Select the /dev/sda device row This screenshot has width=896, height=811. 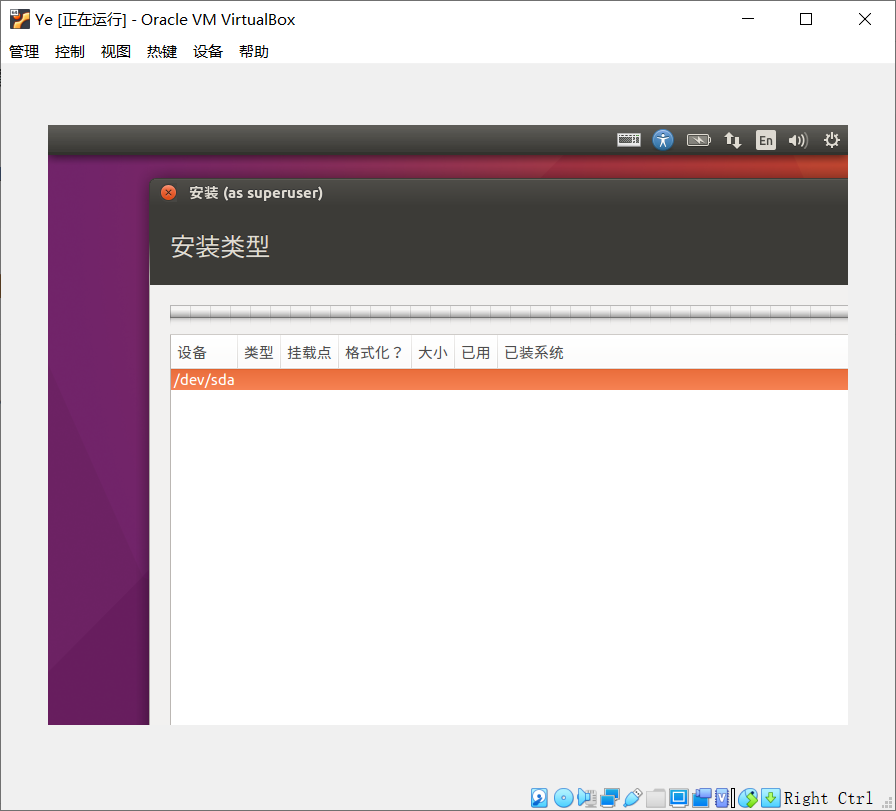[509, 379]
